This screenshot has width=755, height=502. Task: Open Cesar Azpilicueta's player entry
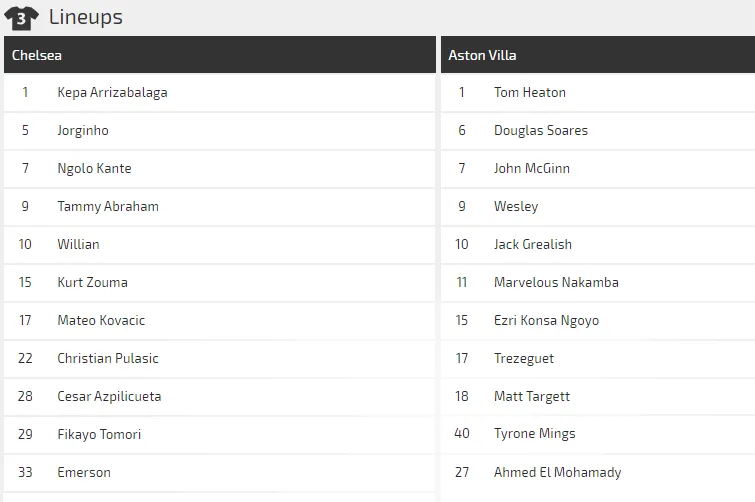pyautogui.click(x=109, y=396)
